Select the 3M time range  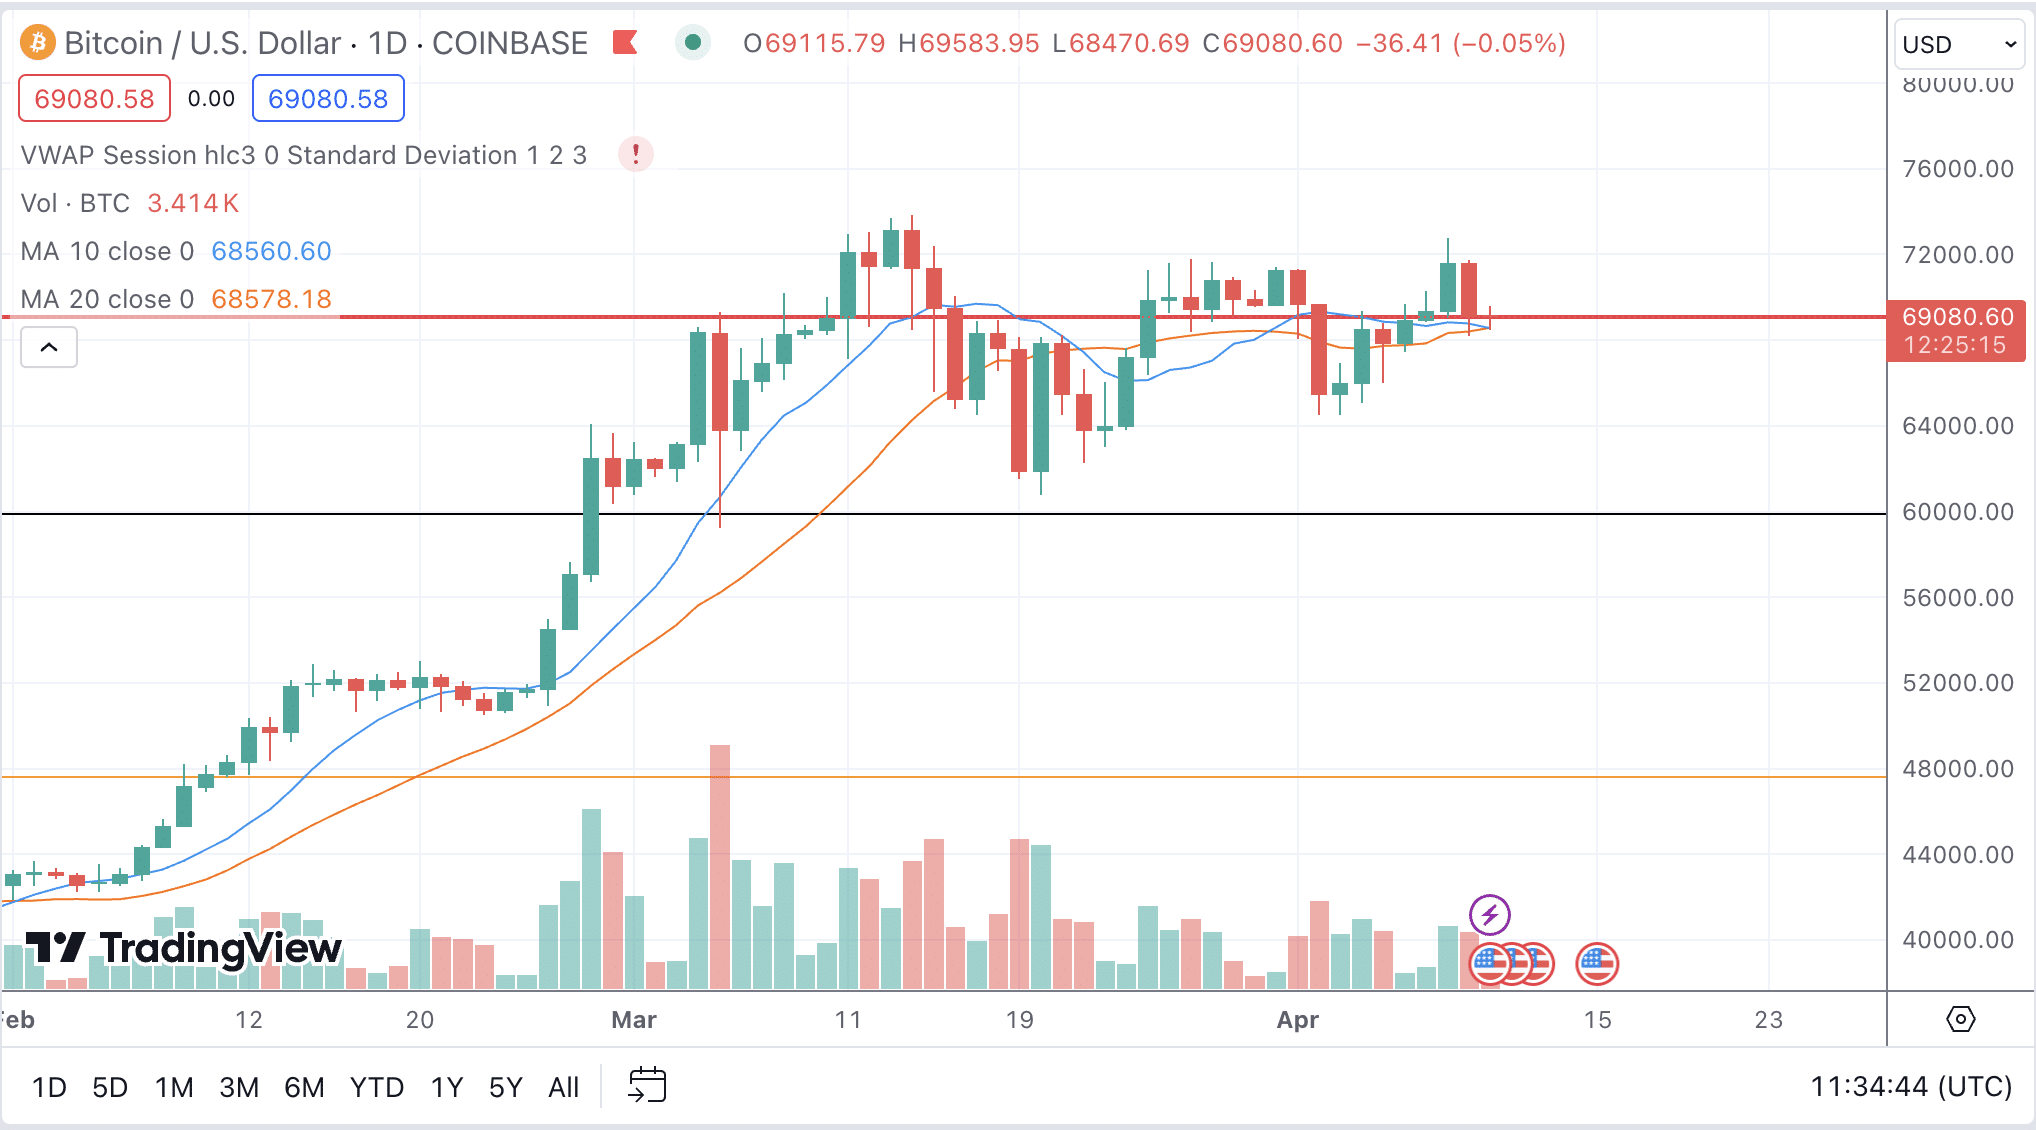239,1087
